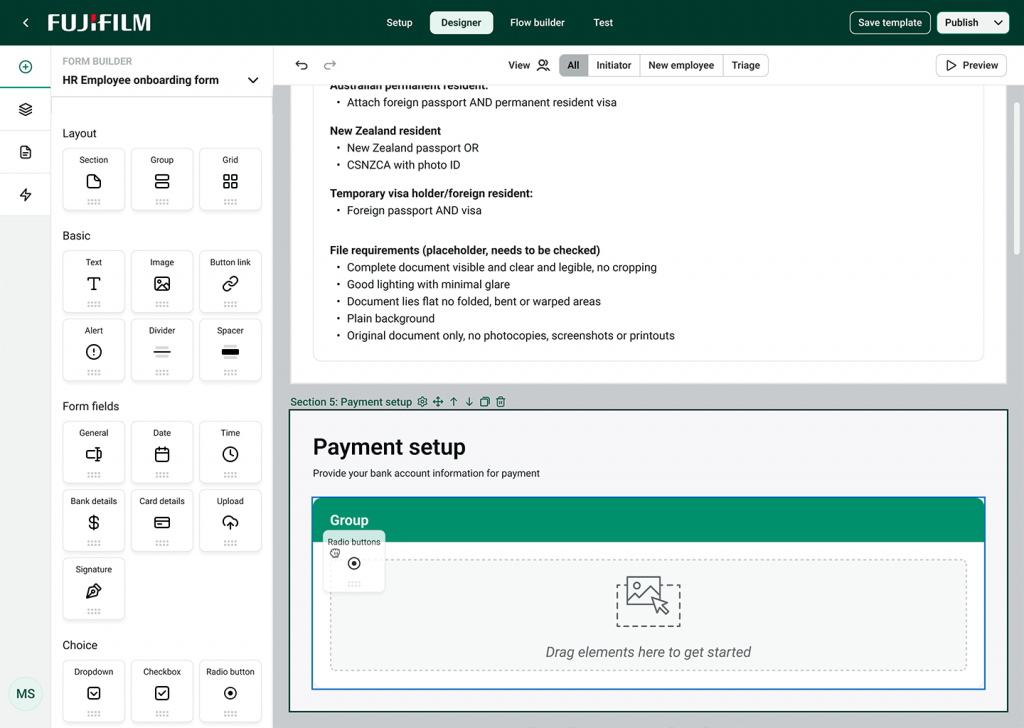Delete Section 5 with trash icon

(501, 402)
